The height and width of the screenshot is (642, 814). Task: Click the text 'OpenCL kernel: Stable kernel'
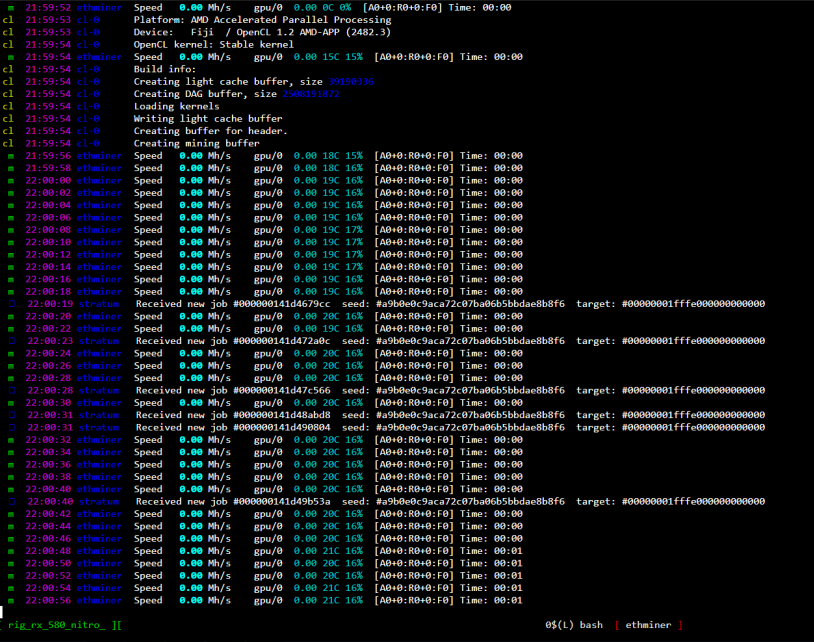(213, 45)
